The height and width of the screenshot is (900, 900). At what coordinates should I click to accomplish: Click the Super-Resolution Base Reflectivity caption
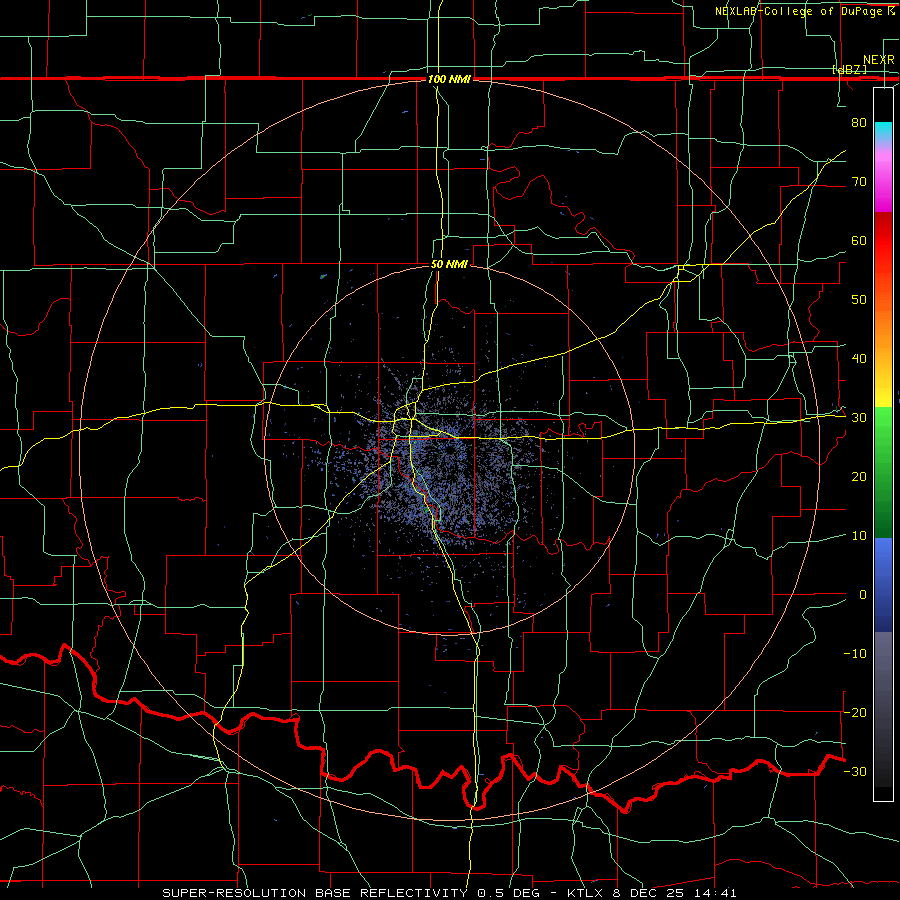449,893
